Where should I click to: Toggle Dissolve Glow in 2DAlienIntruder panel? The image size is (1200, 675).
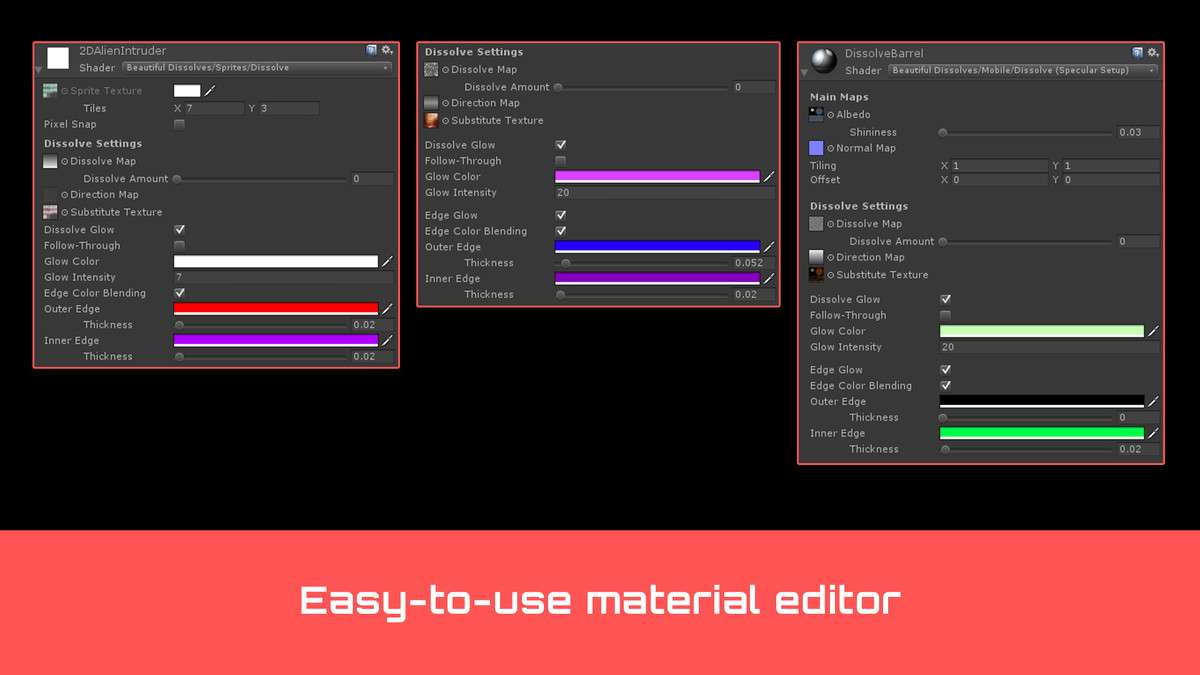[179, 230]
